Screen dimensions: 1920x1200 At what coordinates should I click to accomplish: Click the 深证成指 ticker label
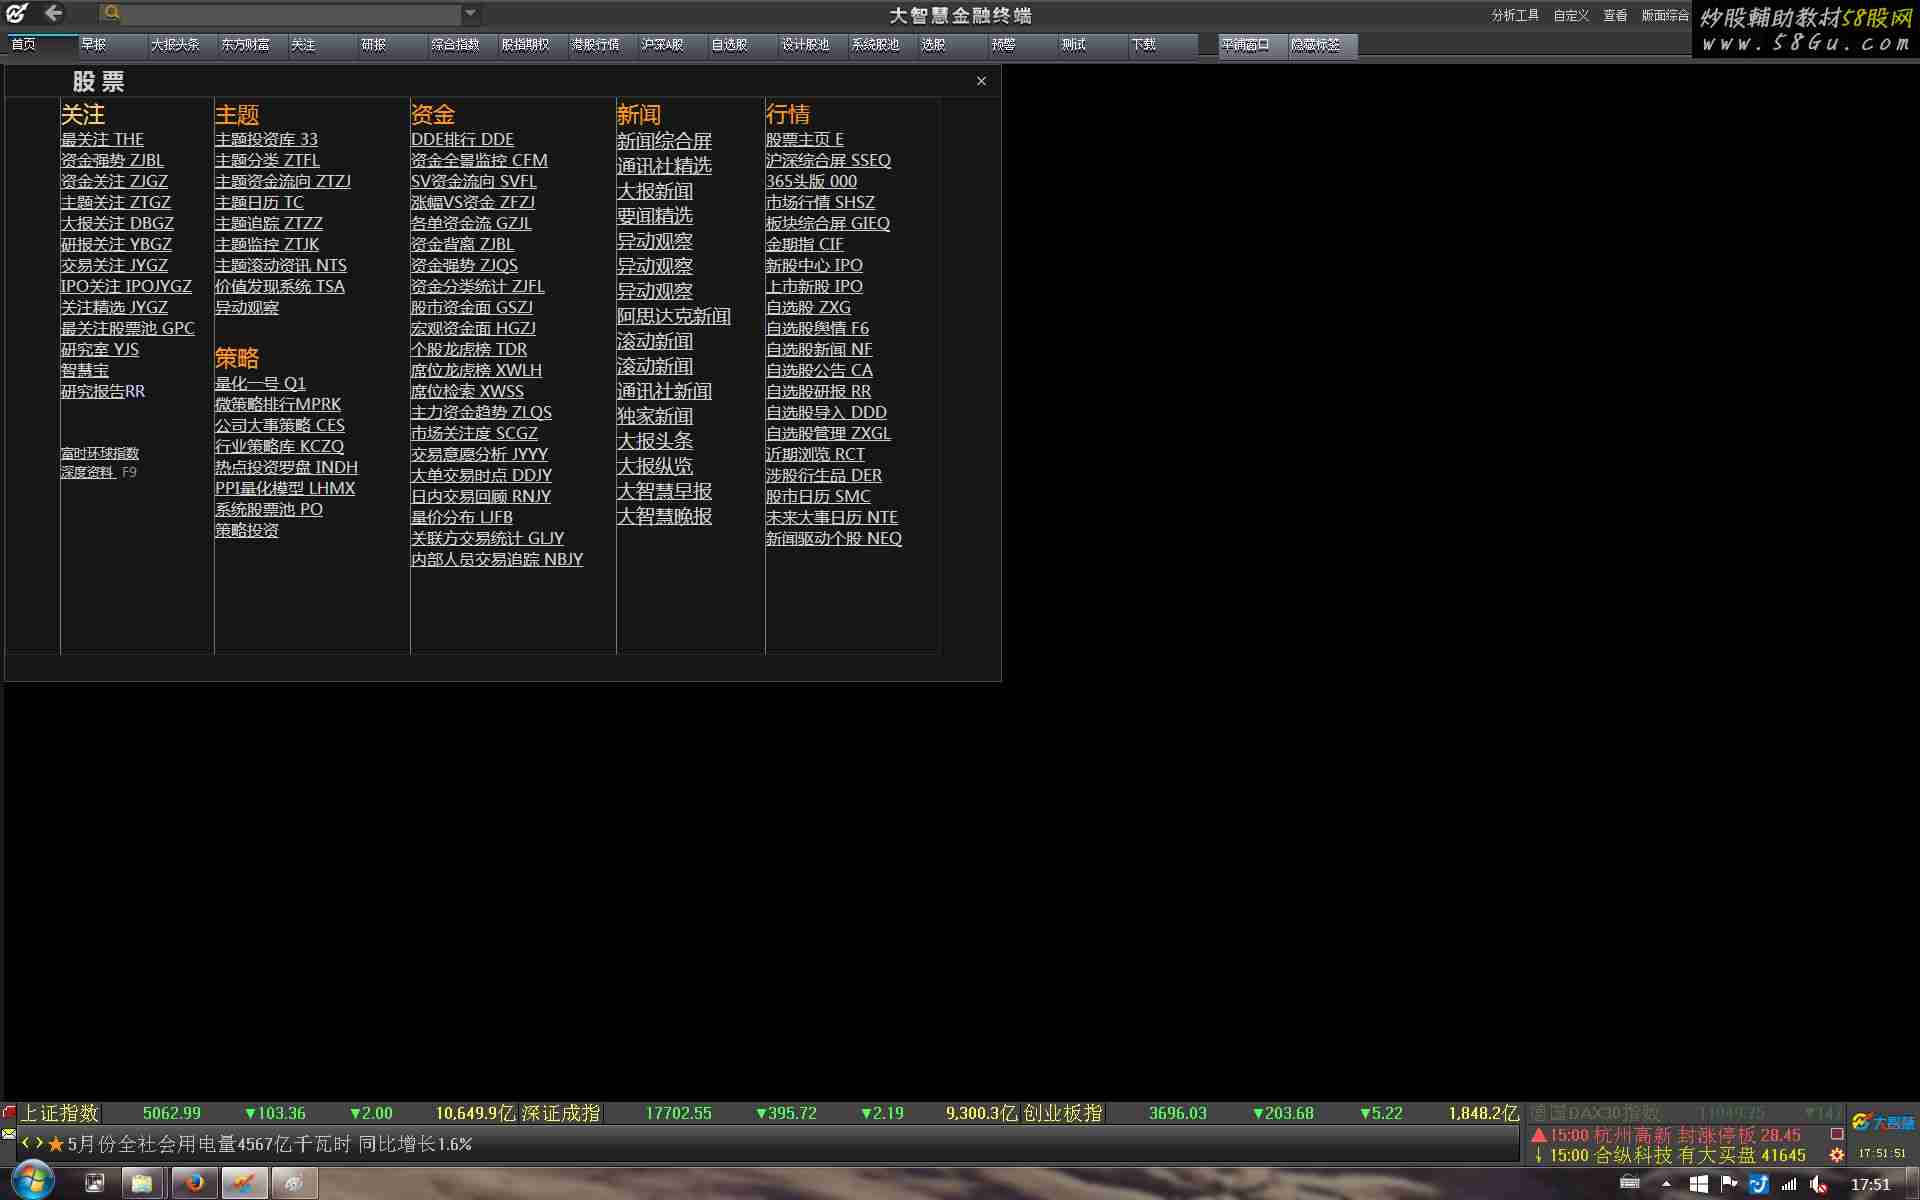[x=561, y=1113]
